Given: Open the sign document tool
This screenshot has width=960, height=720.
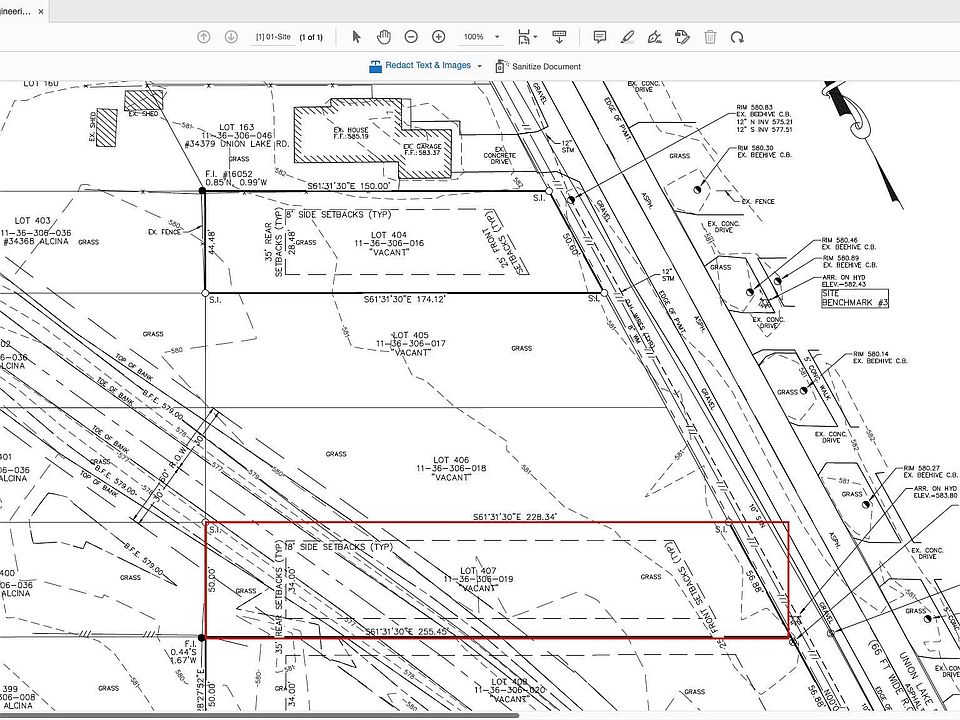Looking at the screenshot, I should point(655,37).
